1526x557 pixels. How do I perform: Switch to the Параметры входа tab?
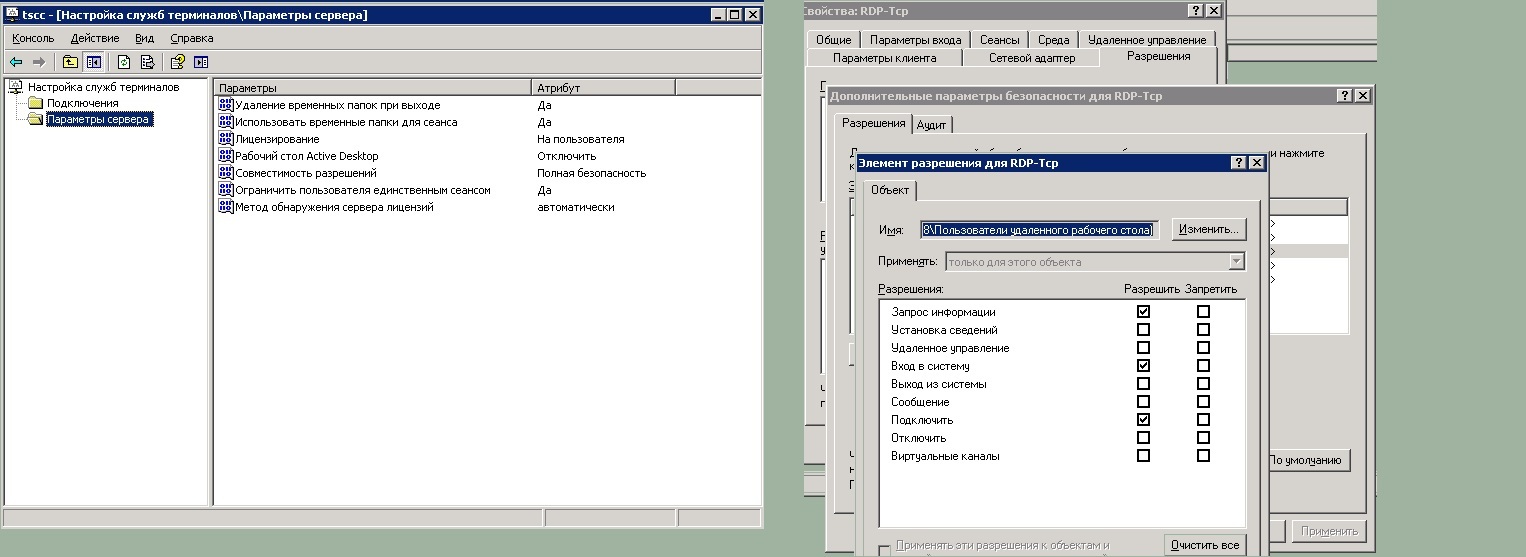pyautogui.click(x=915, y=40)
